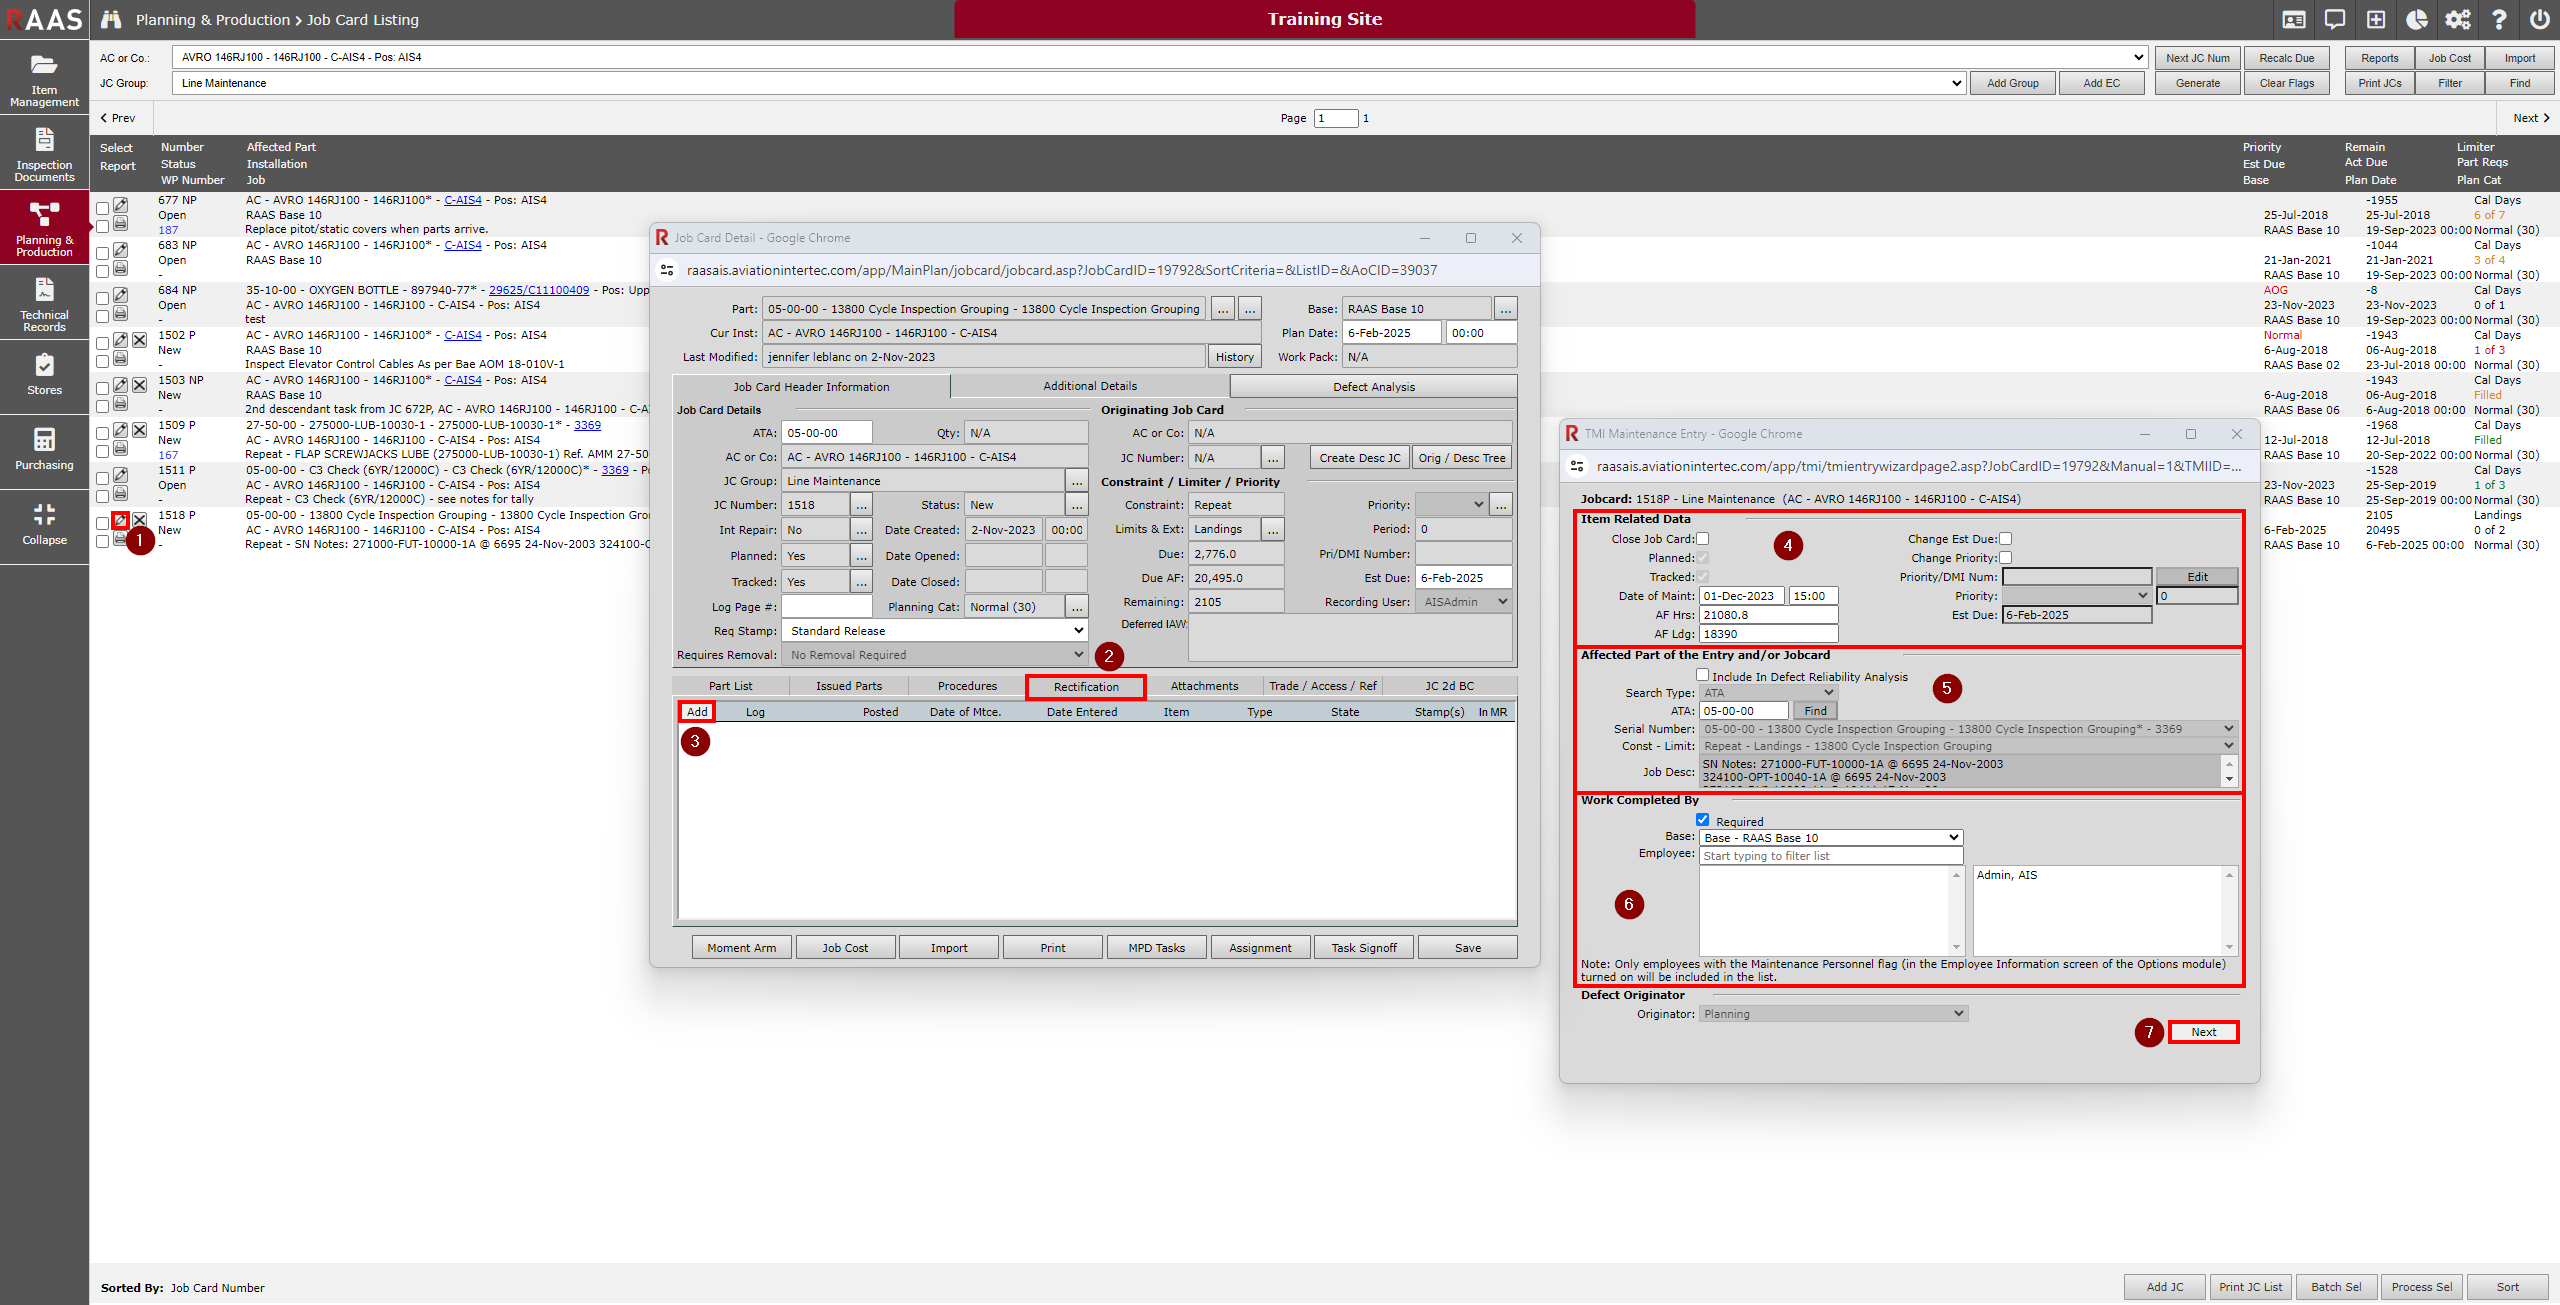The image size is (2560, 1305).
Task: Click Next in the TMI Maintenance Entry window
Action: click(x=2203, y=1032)
